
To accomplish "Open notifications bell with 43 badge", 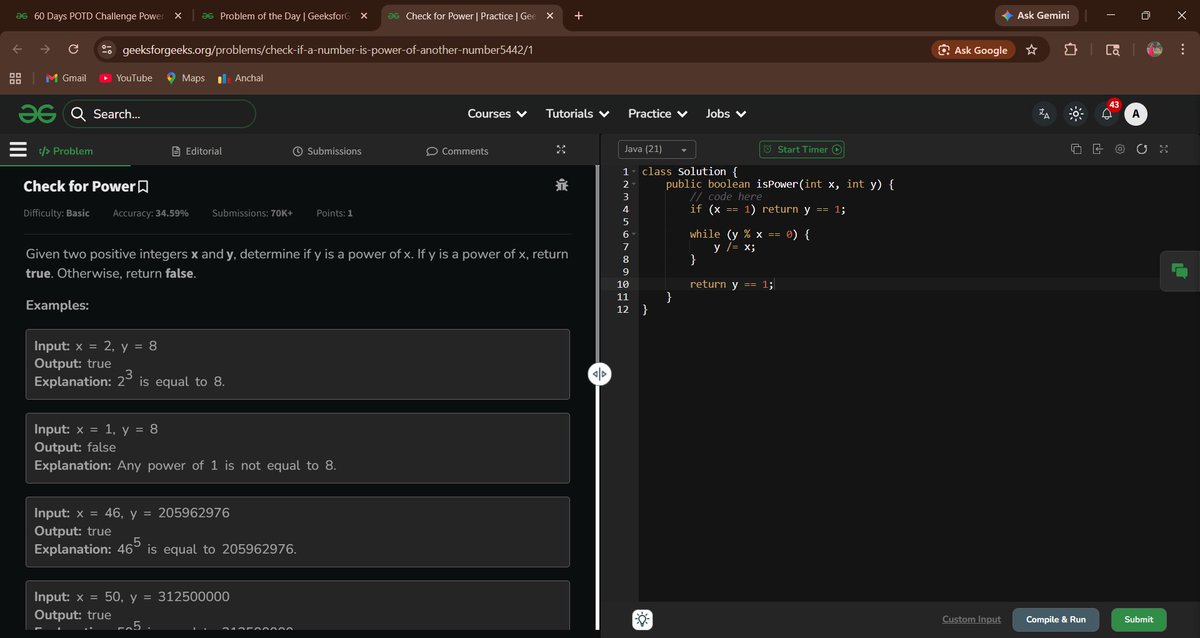I will [1107, 113].
